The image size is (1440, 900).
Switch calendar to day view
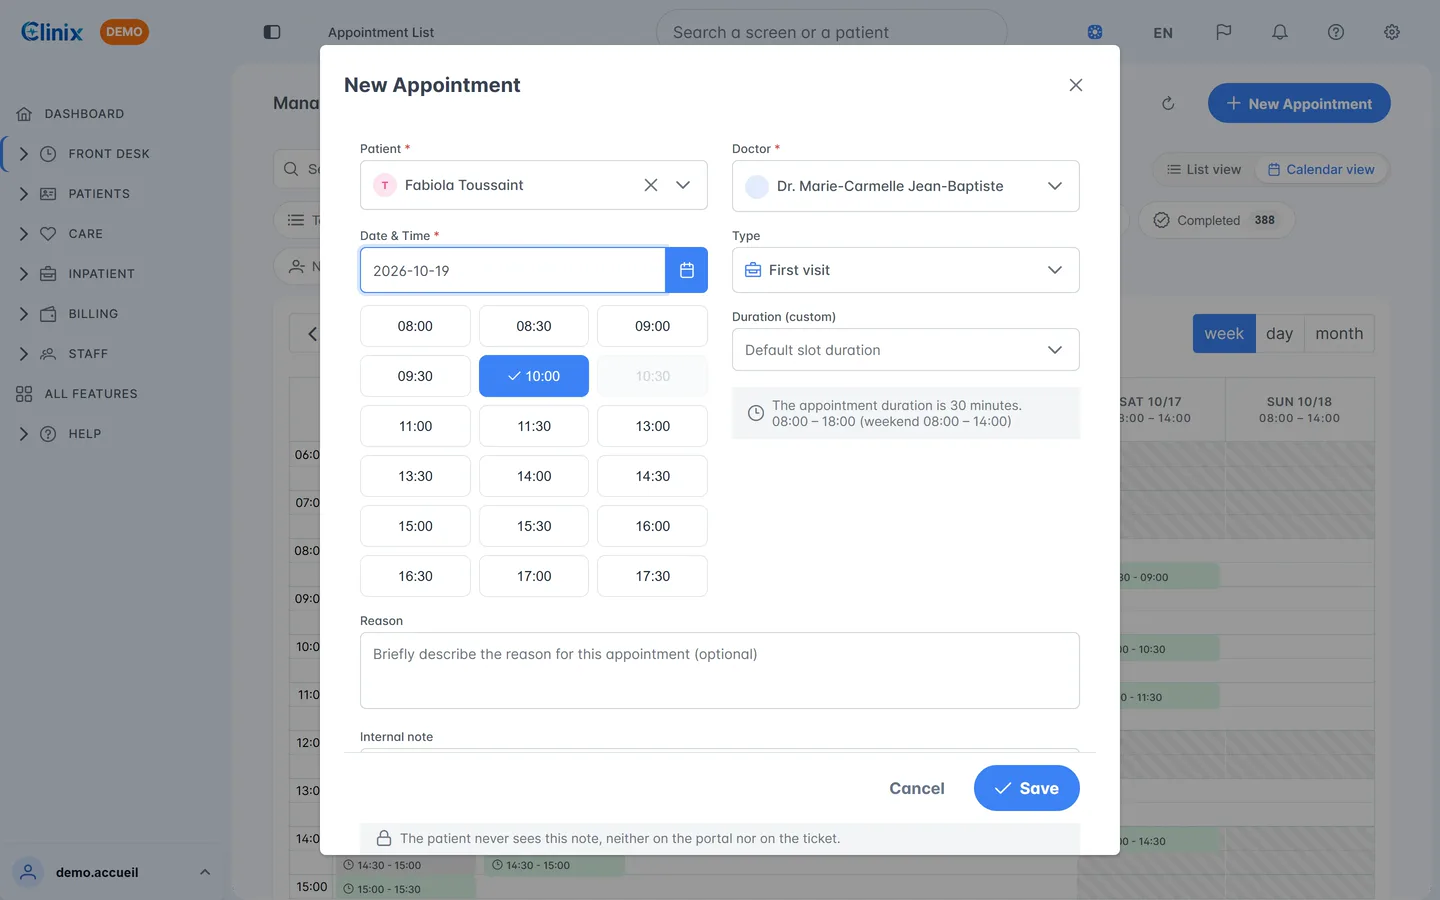(x=1279, y=334)
